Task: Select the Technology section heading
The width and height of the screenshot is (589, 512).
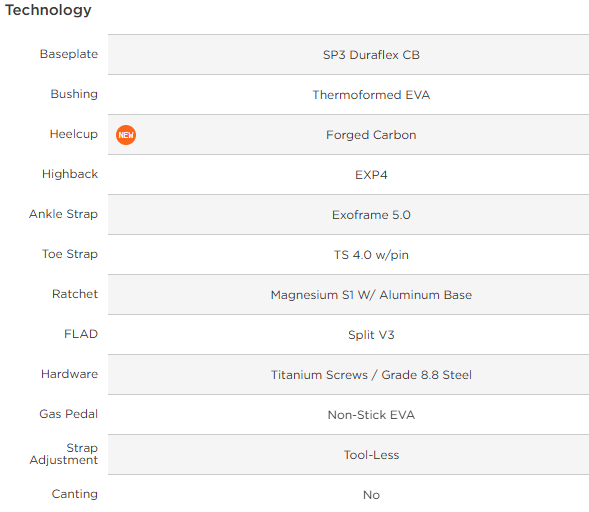Action: point(48,10)
